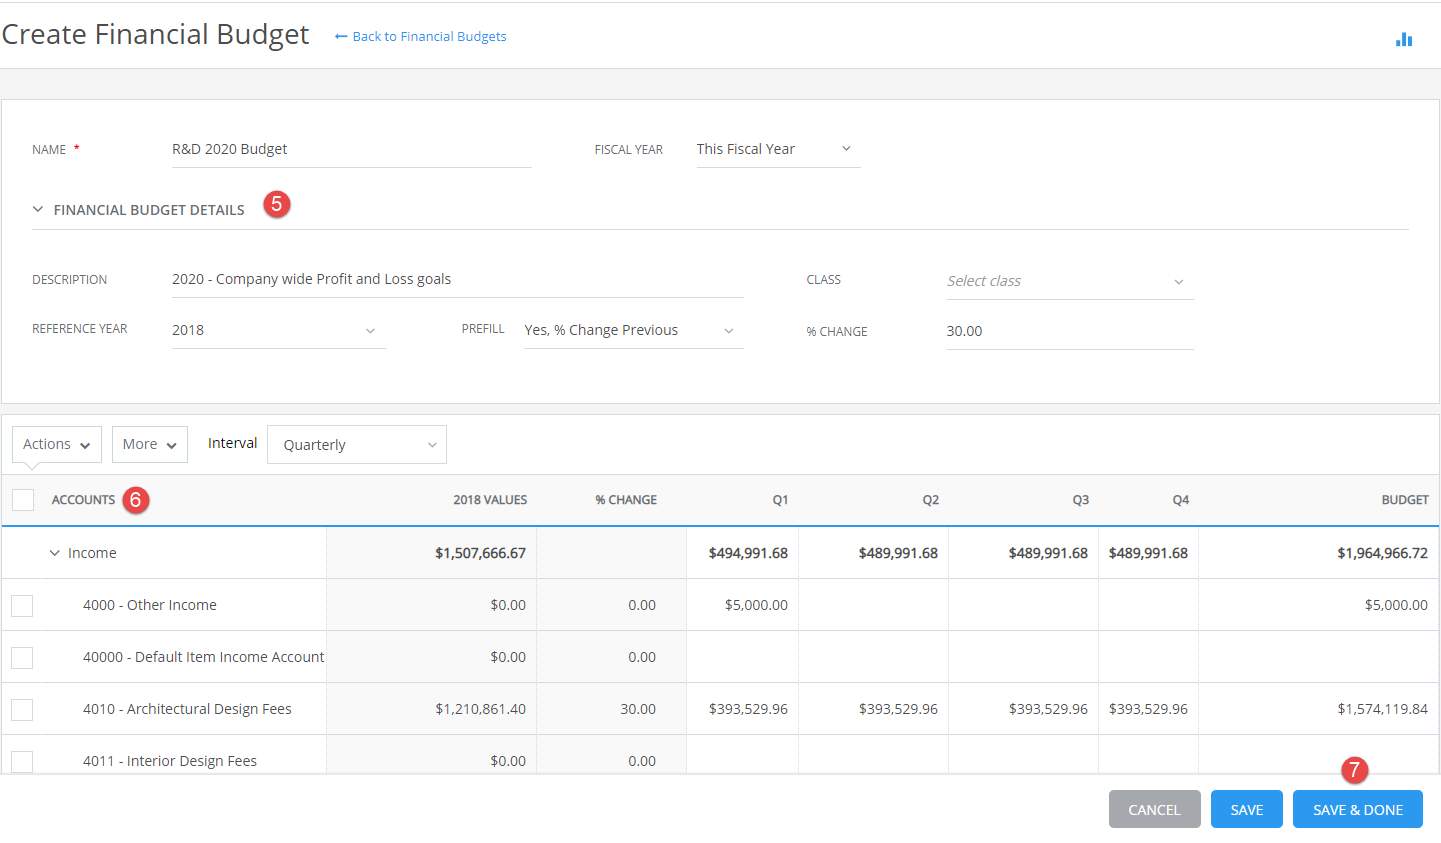Click 40000 - Default Item Income Account name

click(x=204, y=657)
